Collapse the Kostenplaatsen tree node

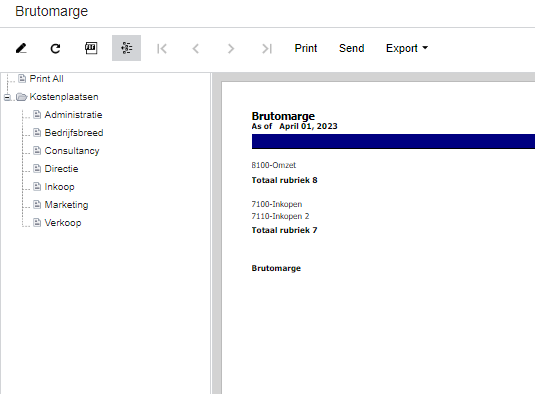[7, 97]
